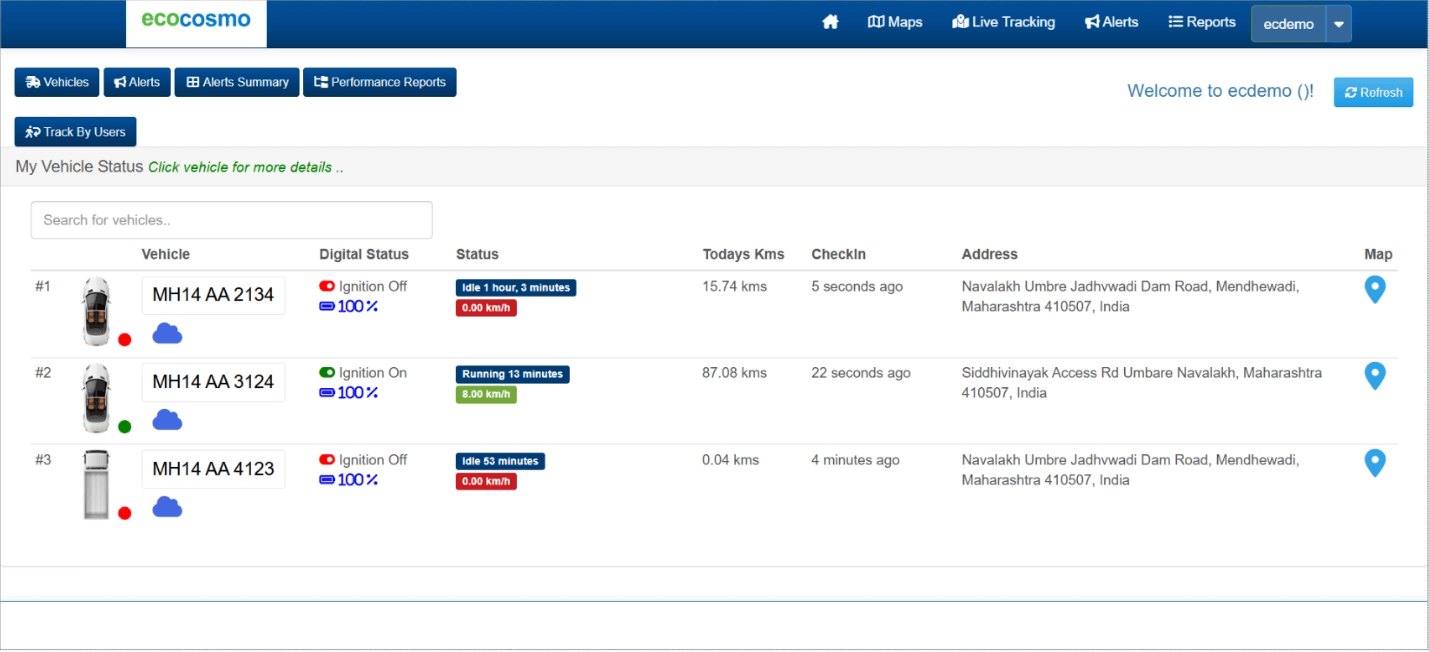Click the Home icon in navbar
Image resolution: width=1429 pixels, height=652 pixels.
(x=830, y=22)
